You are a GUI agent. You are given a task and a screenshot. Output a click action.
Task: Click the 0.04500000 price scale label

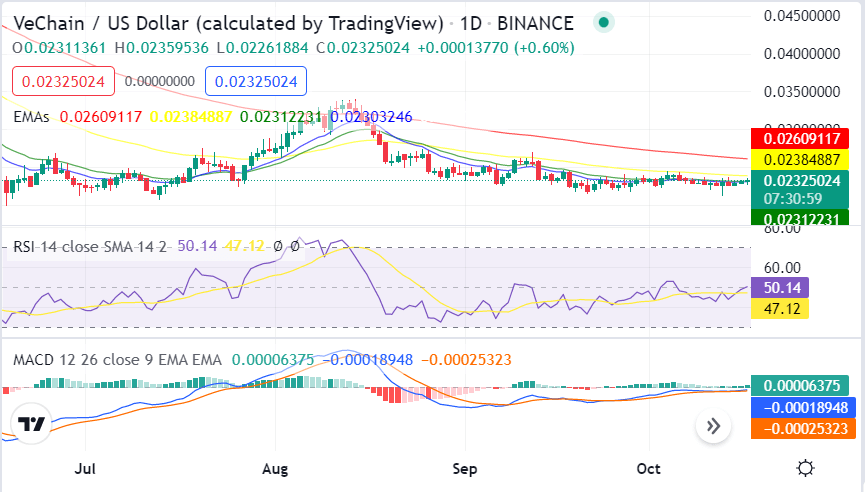pos(802,16)
